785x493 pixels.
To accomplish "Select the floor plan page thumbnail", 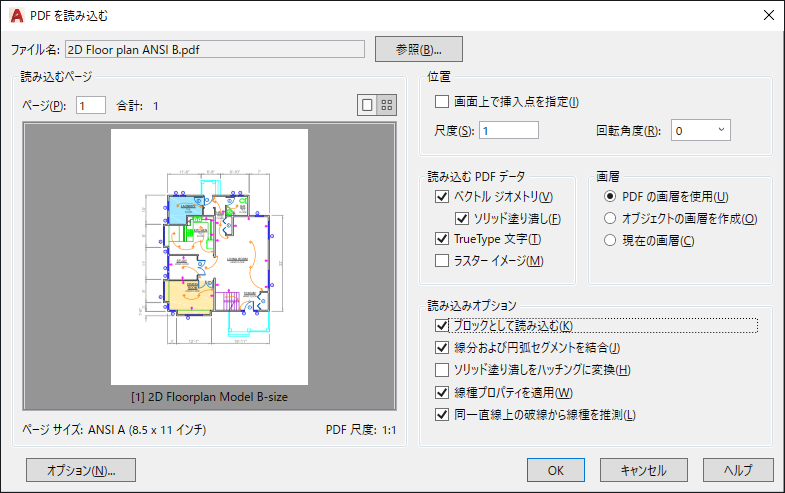I will pos(209,257).
